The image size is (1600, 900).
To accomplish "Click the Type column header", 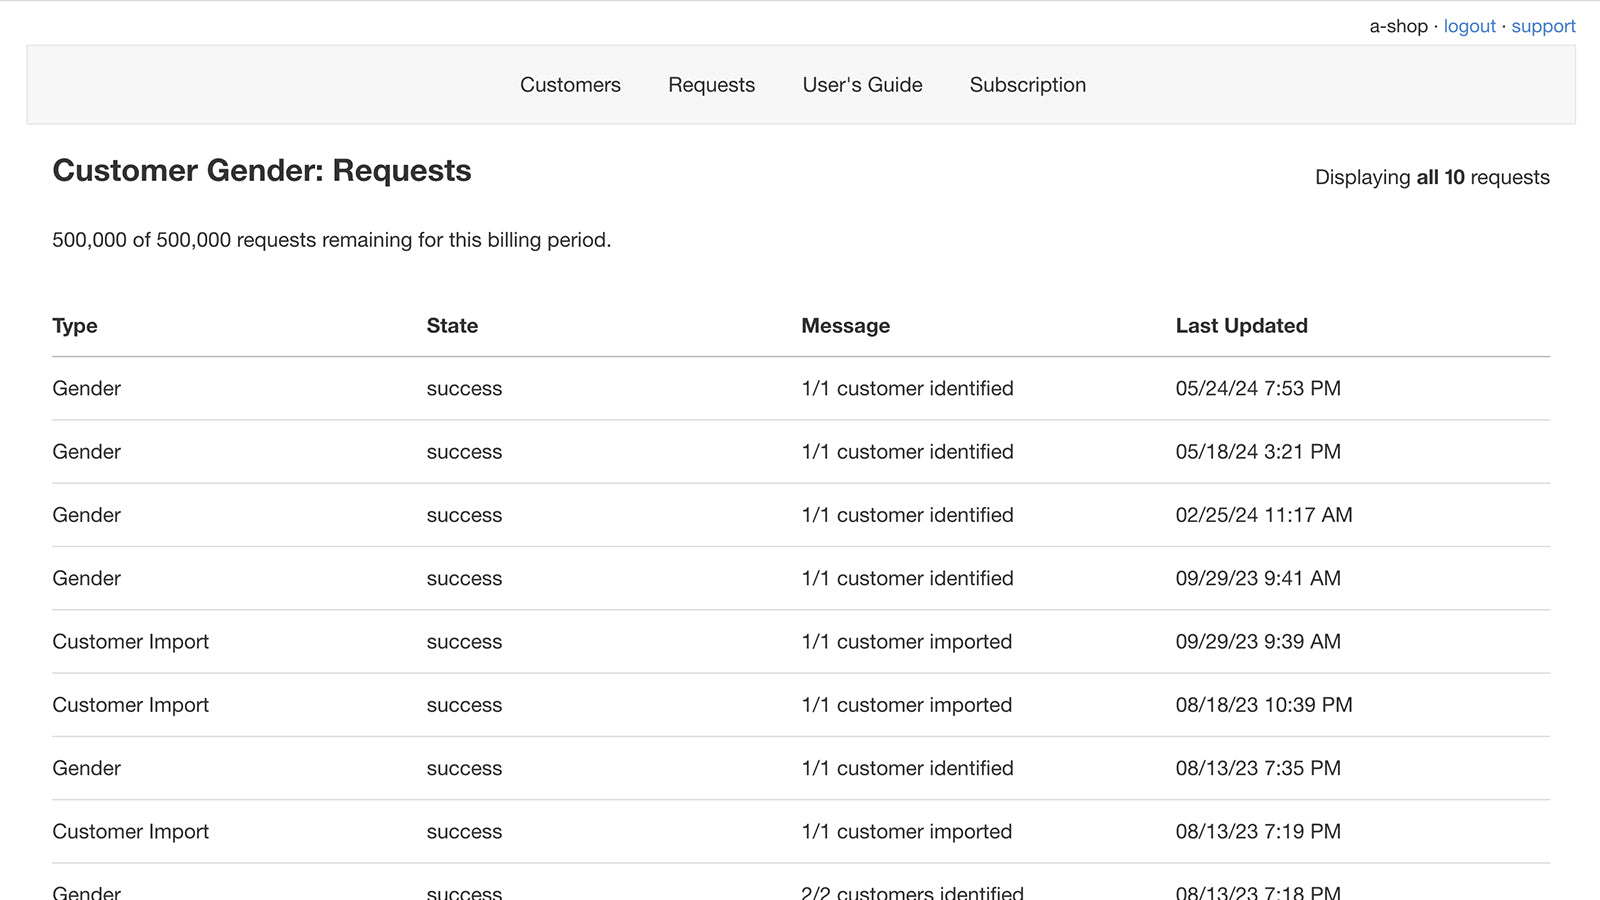I will coord(75,326).
